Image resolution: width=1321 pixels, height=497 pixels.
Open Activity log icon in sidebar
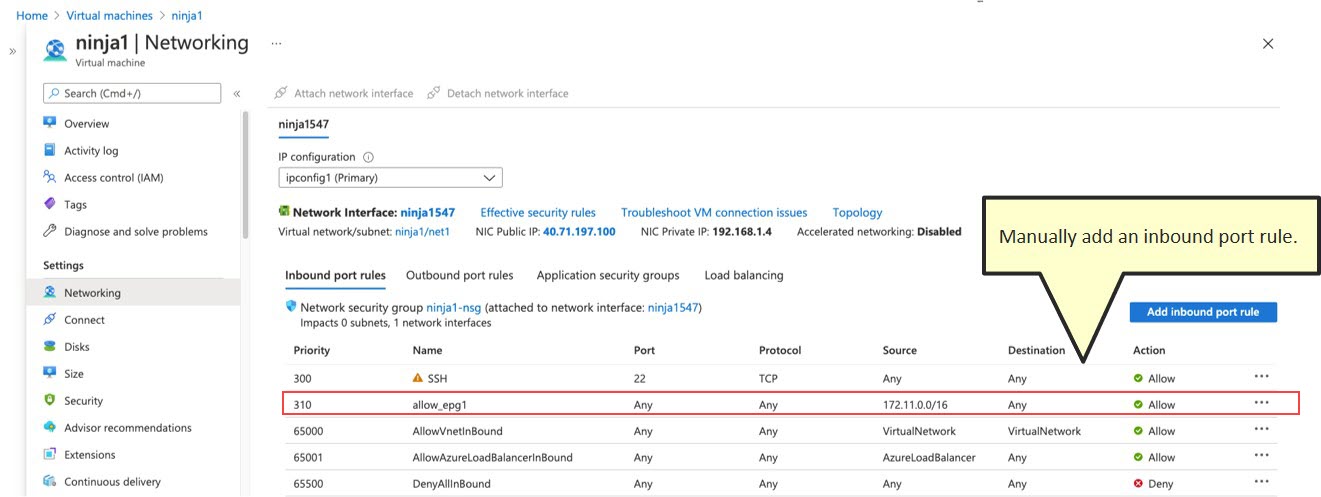50,150
